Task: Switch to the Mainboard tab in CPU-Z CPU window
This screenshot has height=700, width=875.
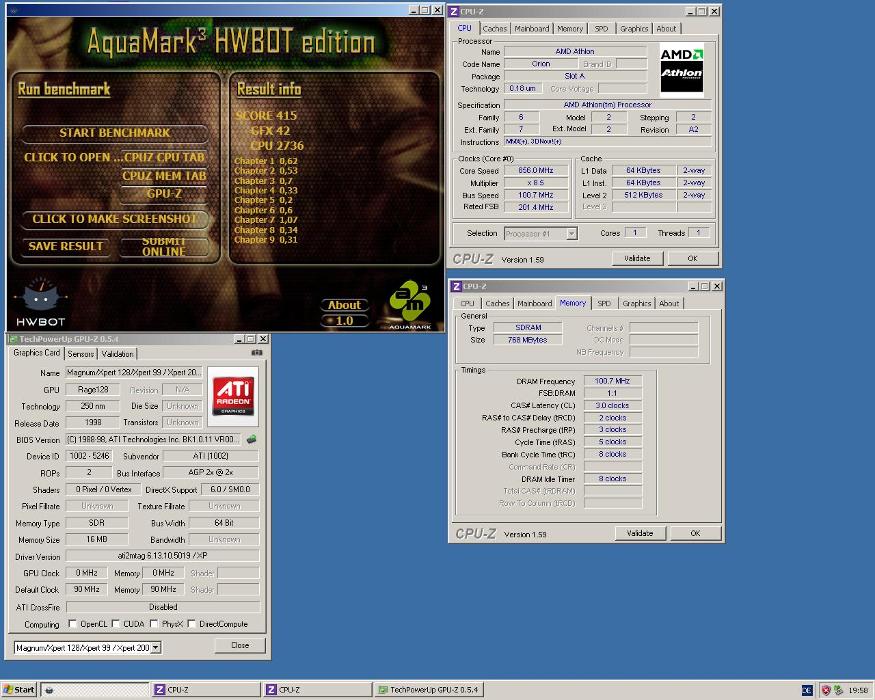Action: [532, 28]
